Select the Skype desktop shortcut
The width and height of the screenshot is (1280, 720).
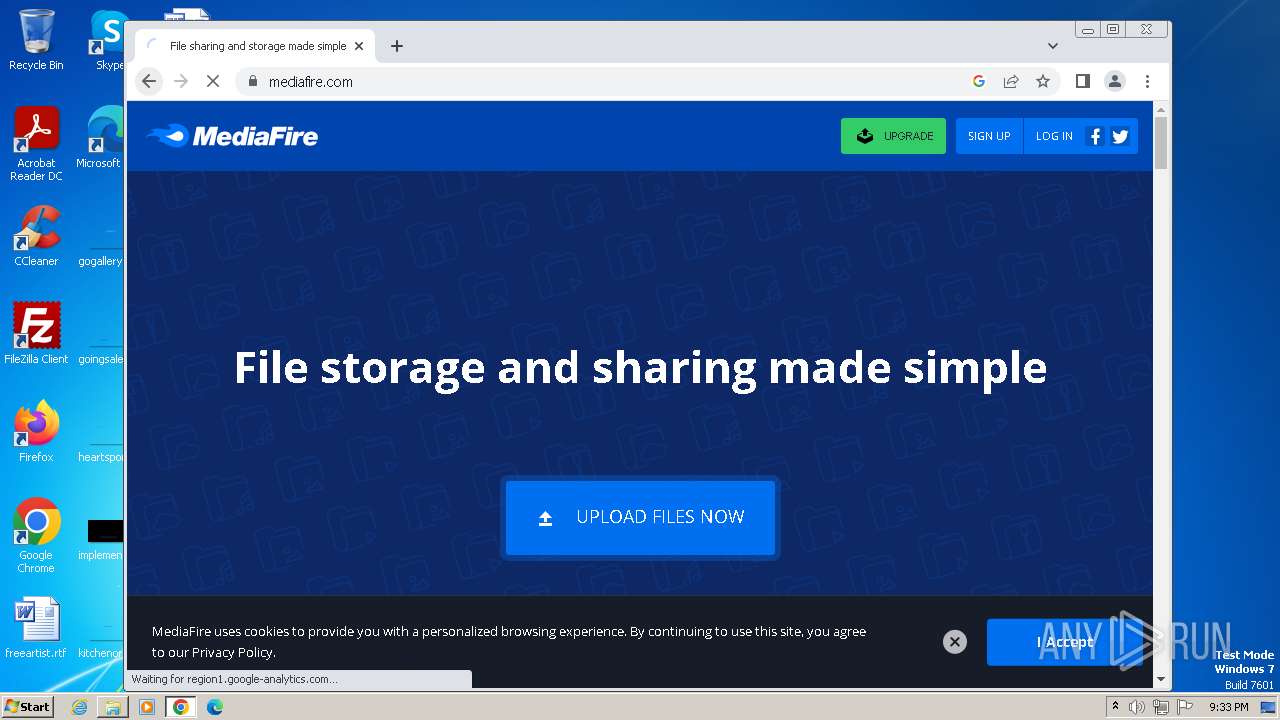tap(108, 40)
